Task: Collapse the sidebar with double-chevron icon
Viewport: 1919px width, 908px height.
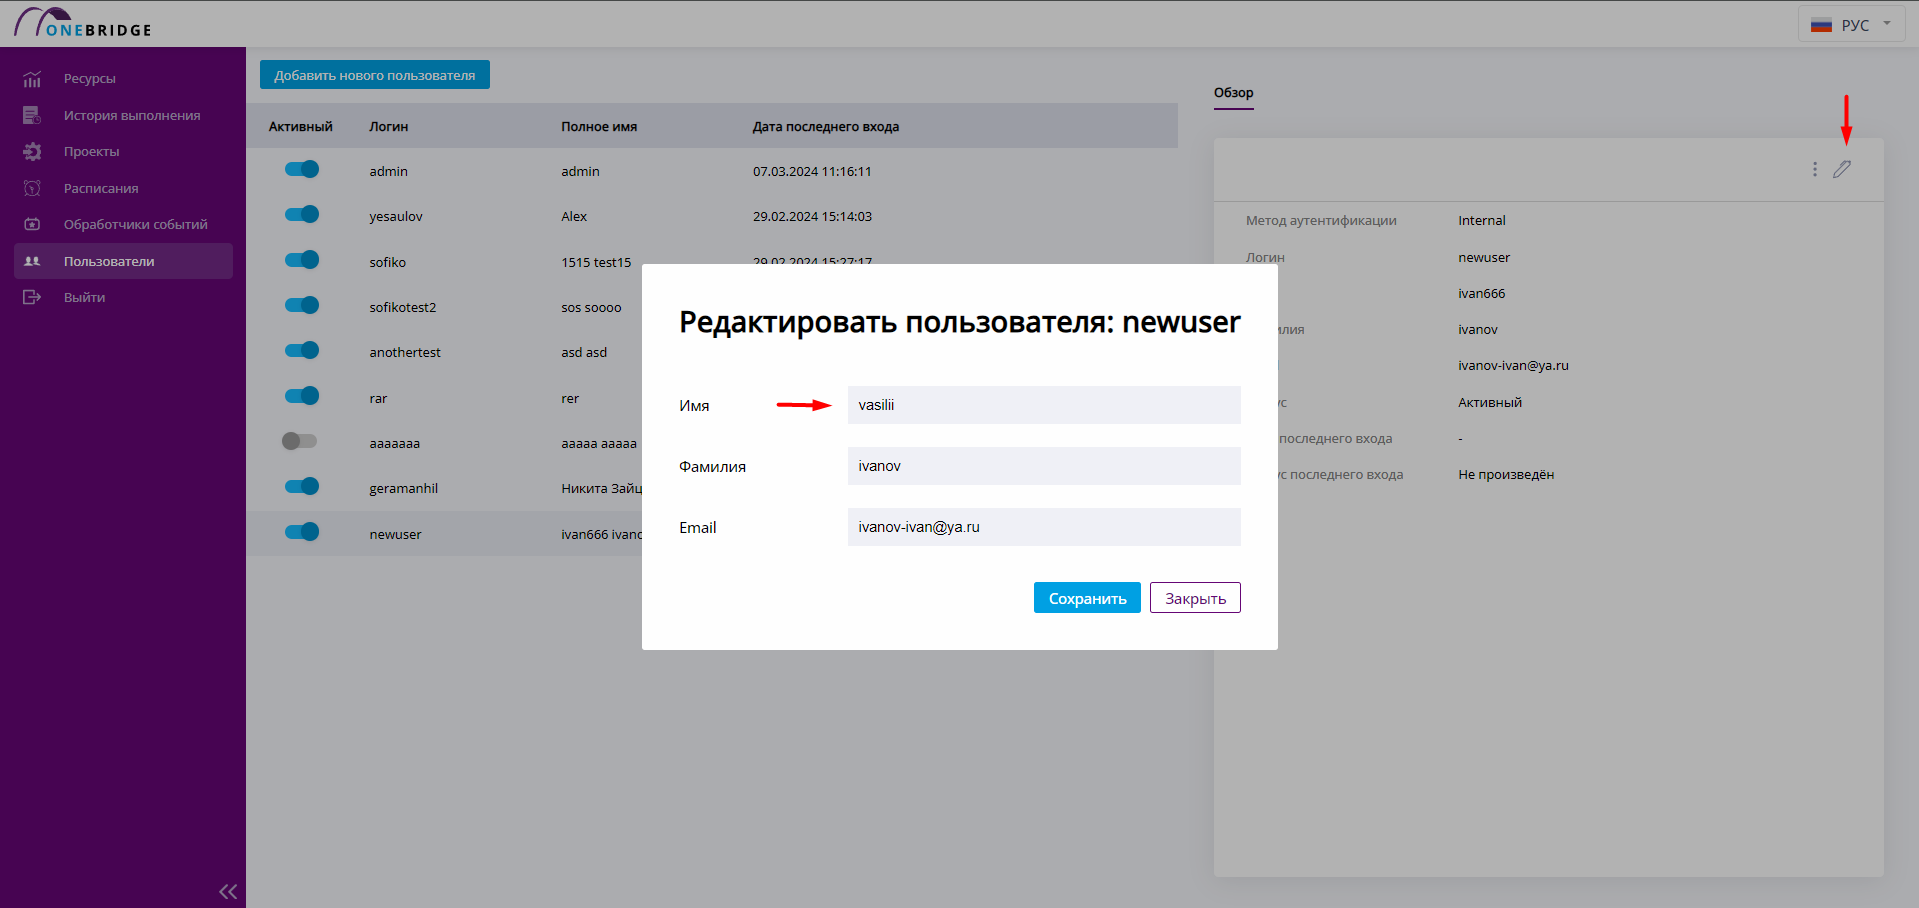Action: pos(228,891)
